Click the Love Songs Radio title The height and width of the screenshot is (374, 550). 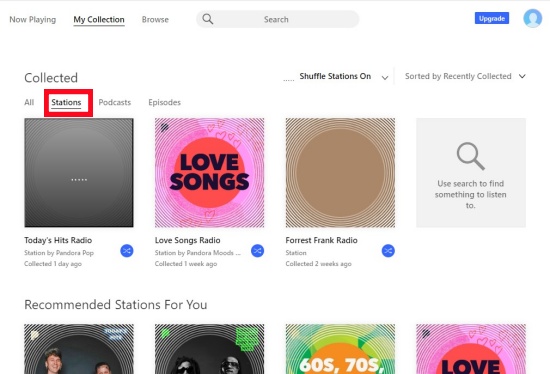[x=188, y=240]
